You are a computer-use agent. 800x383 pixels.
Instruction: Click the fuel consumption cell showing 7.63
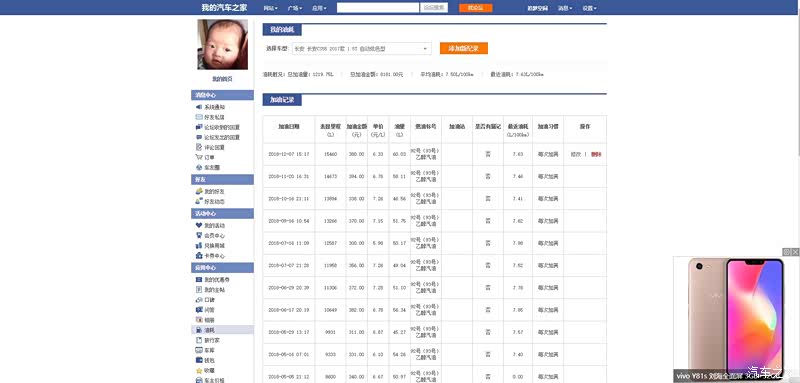518,154
